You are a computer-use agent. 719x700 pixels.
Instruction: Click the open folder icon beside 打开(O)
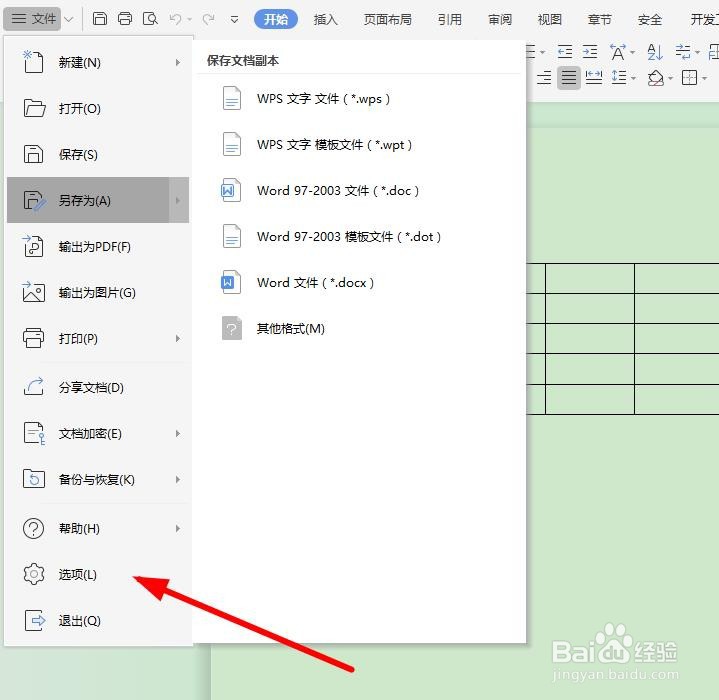[x=34, y=108]
